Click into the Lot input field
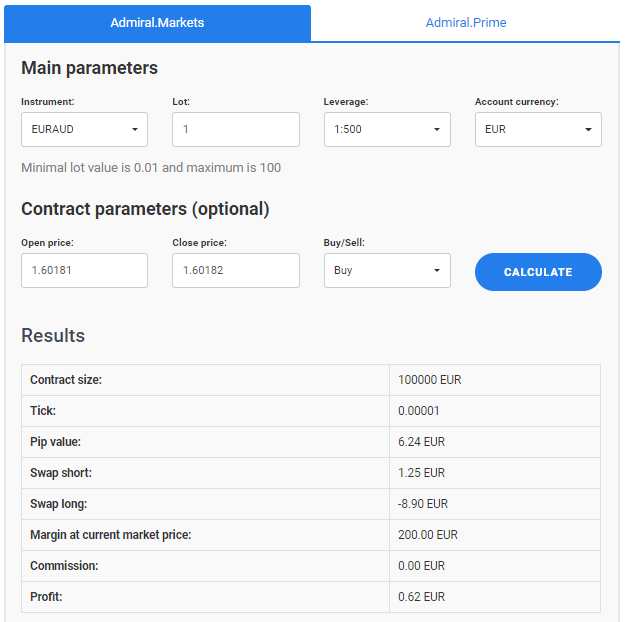 click(236, 129)
